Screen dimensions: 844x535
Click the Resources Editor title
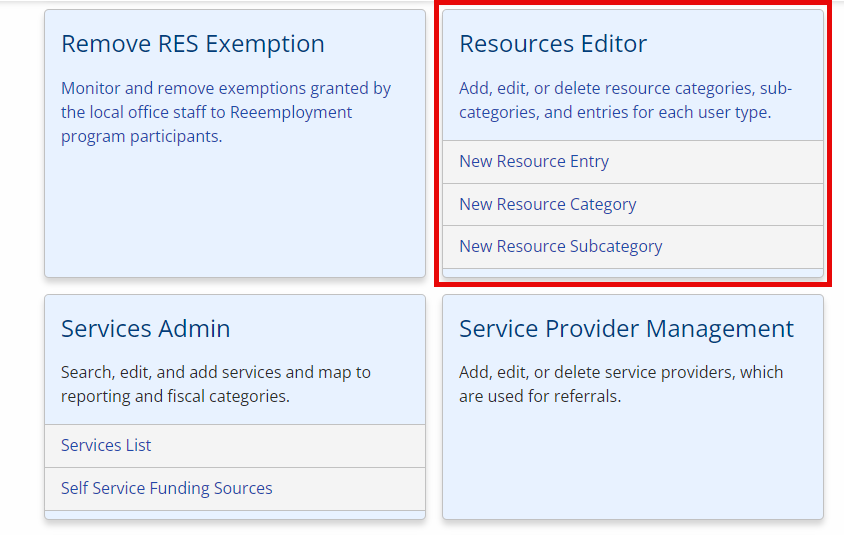click(553, 44)
